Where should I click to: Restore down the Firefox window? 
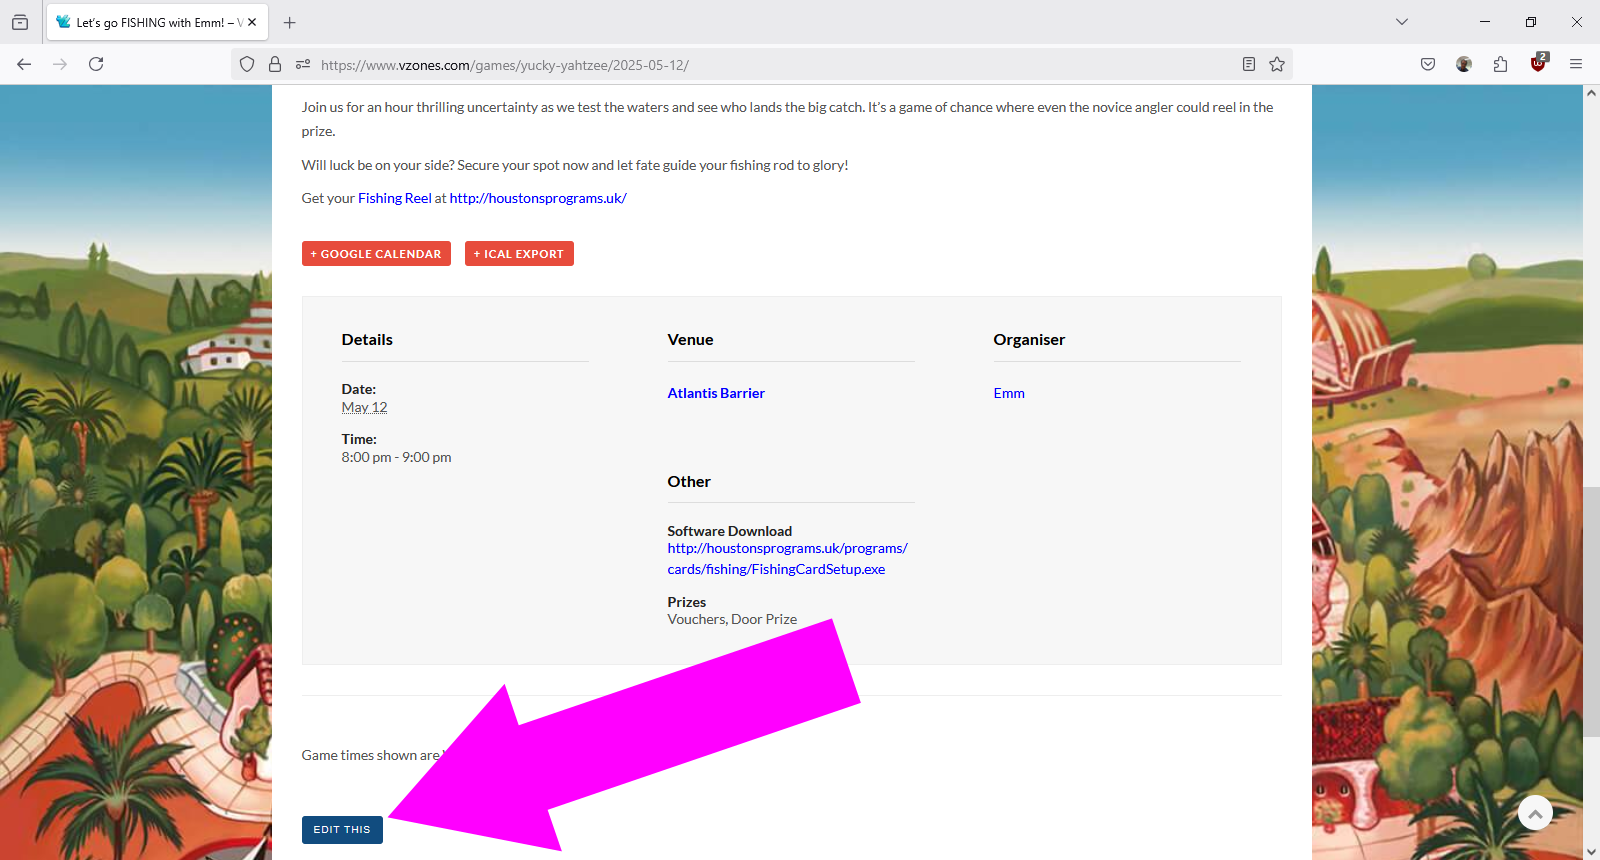(1531, 22)
